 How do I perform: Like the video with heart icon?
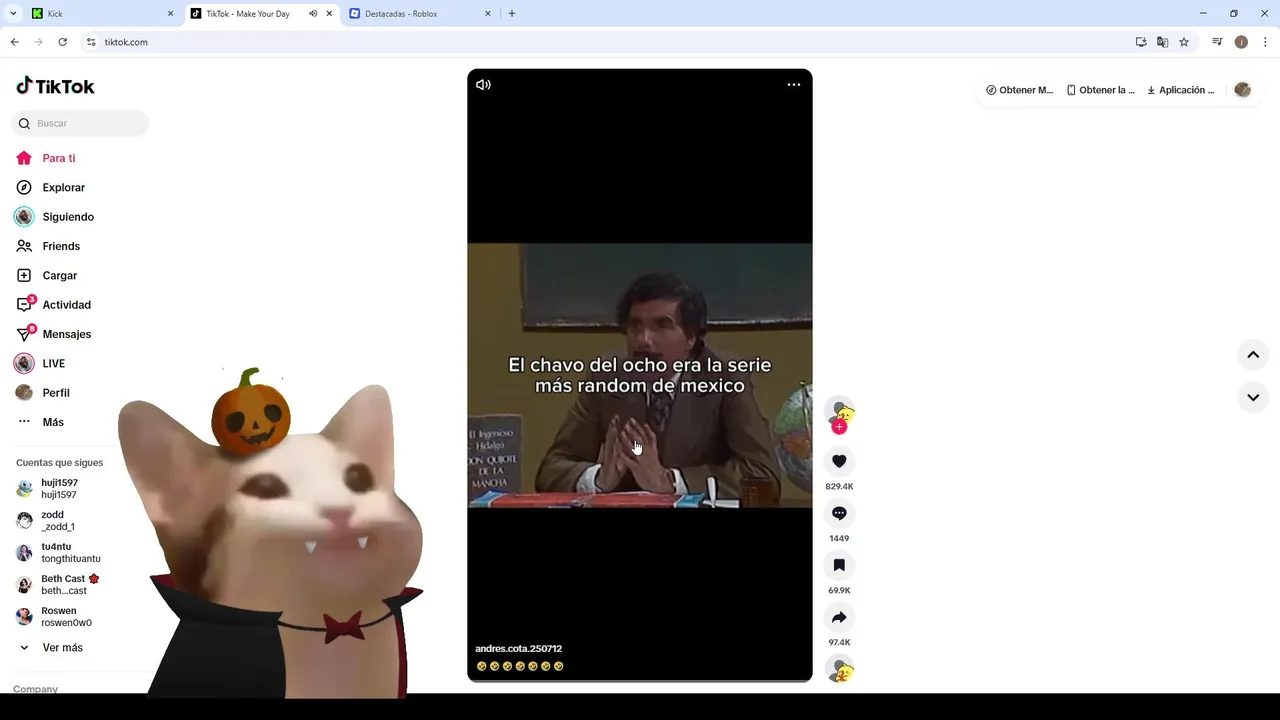[x=839, y=461]
